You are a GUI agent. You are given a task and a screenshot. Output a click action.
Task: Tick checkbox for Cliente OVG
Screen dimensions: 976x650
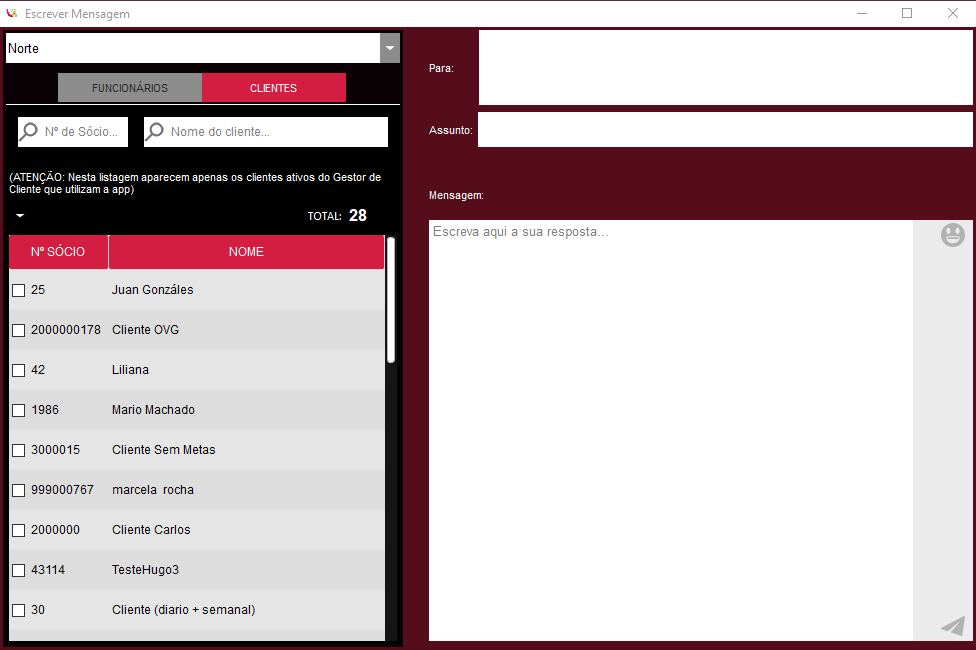coord(19,330)
